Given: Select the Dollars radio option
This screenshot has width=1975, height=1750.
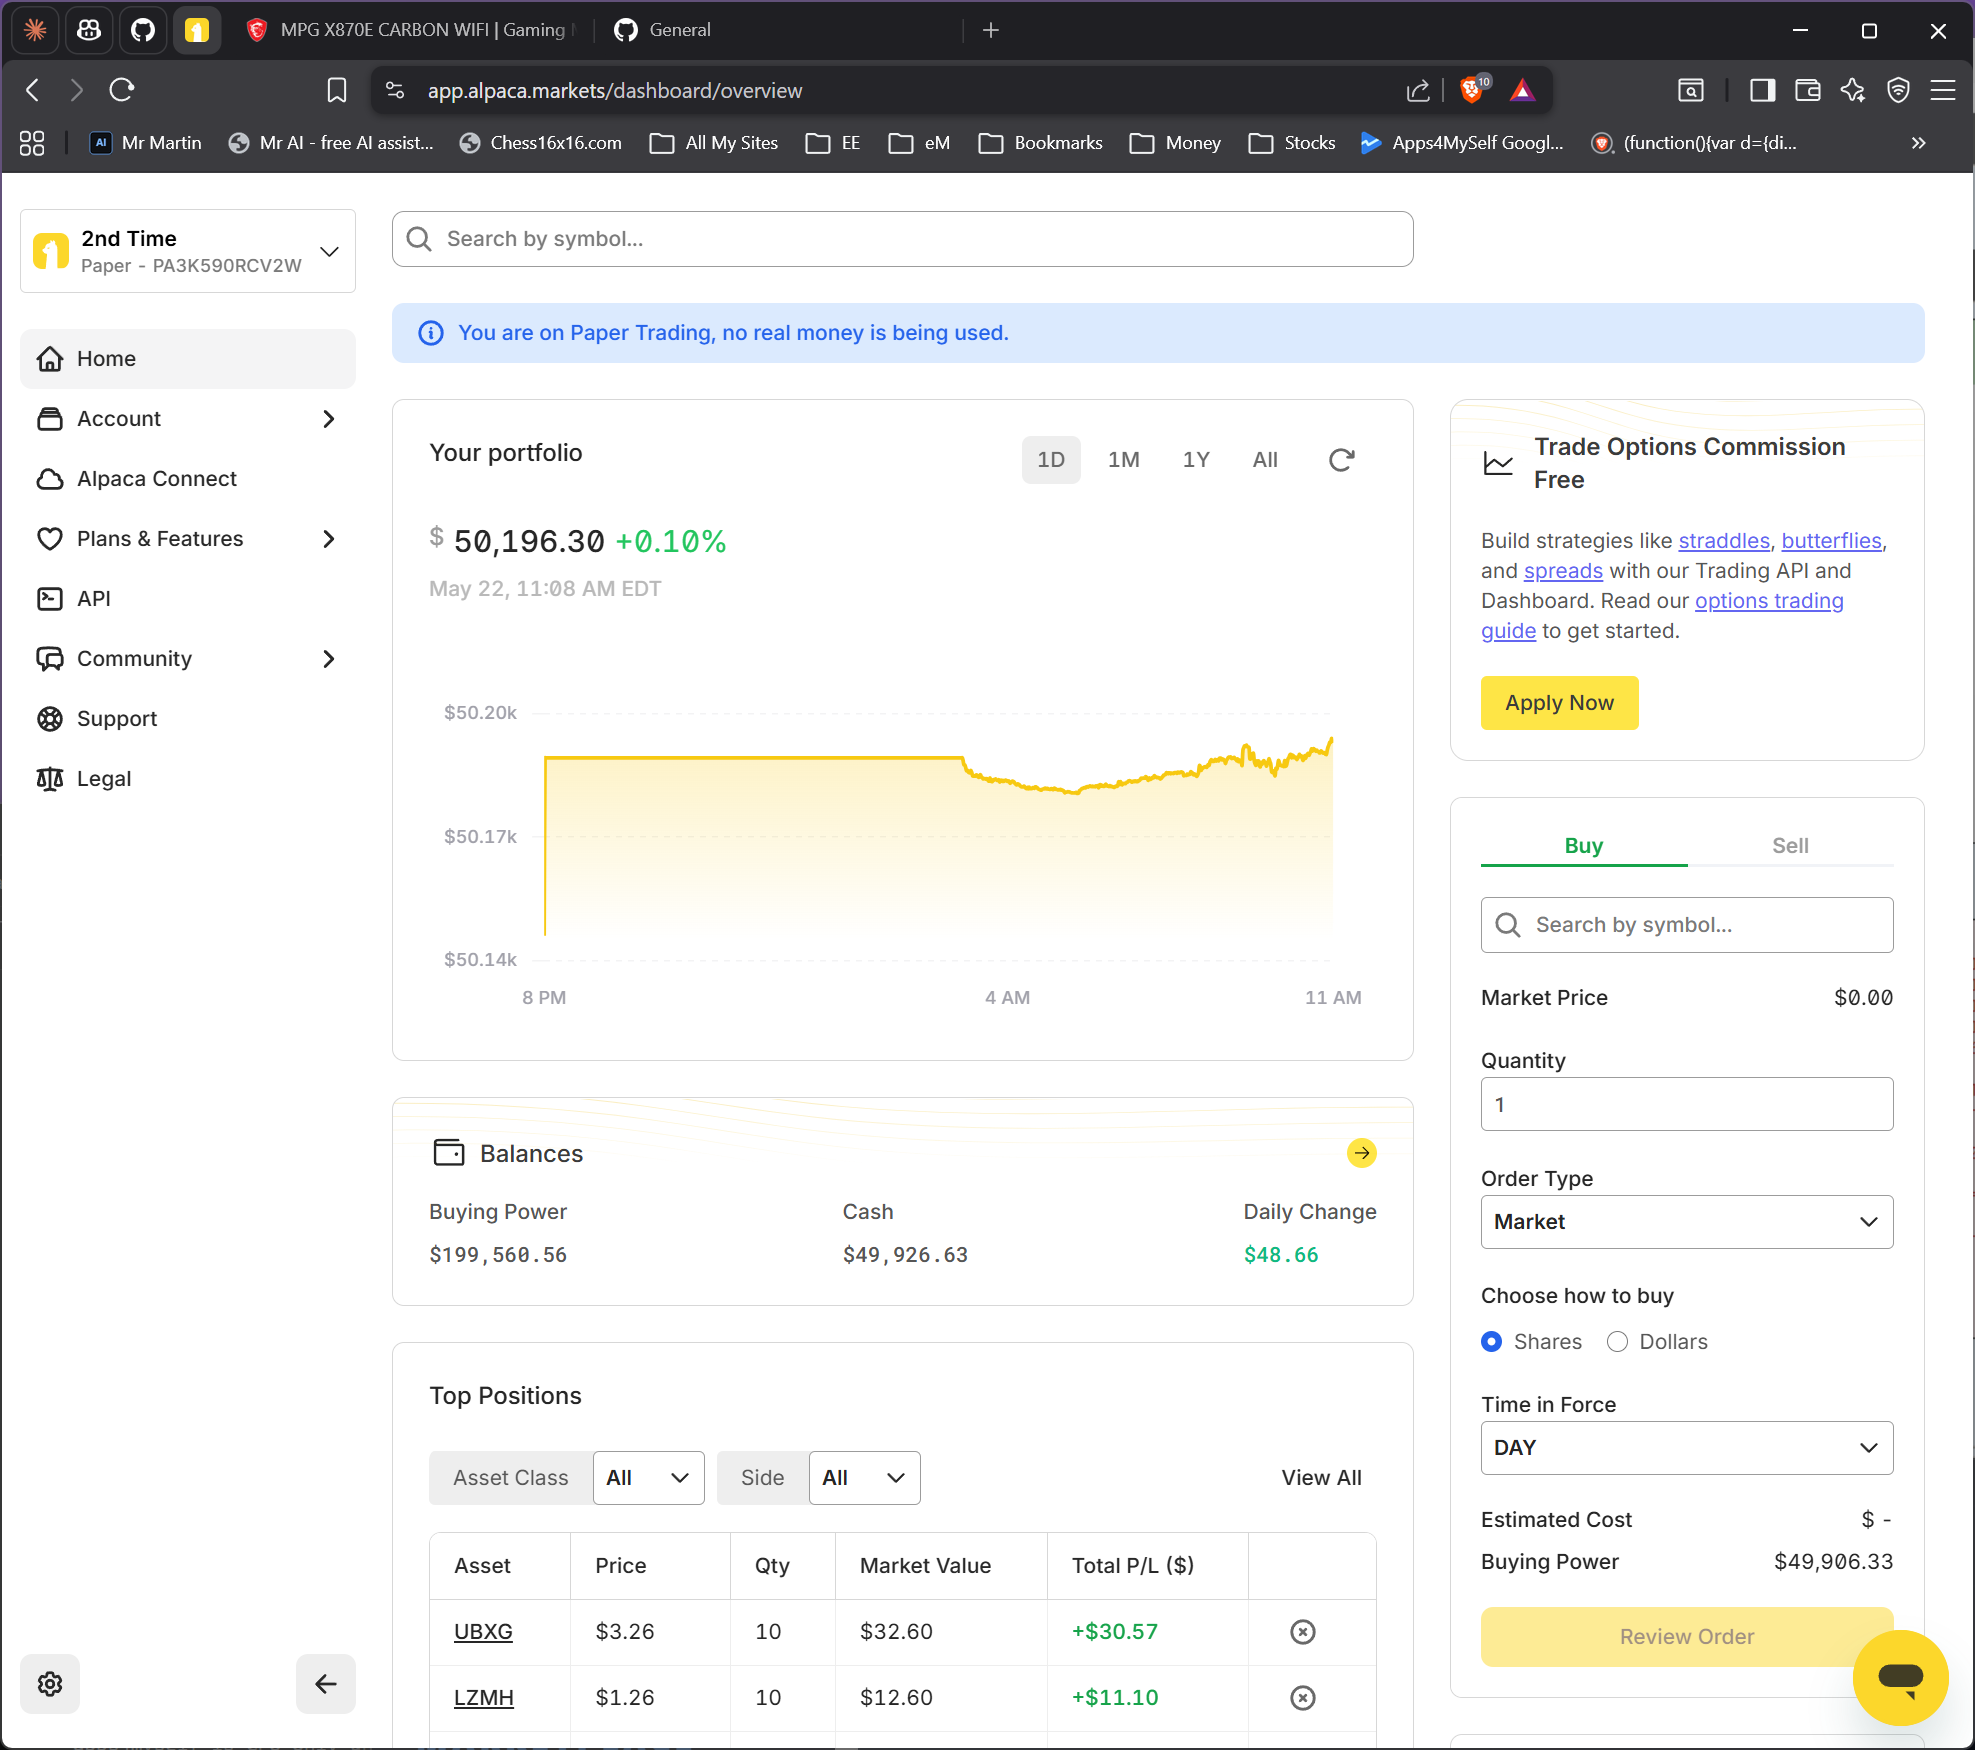Looking at the screenshot, I should pos(1617,1342).
